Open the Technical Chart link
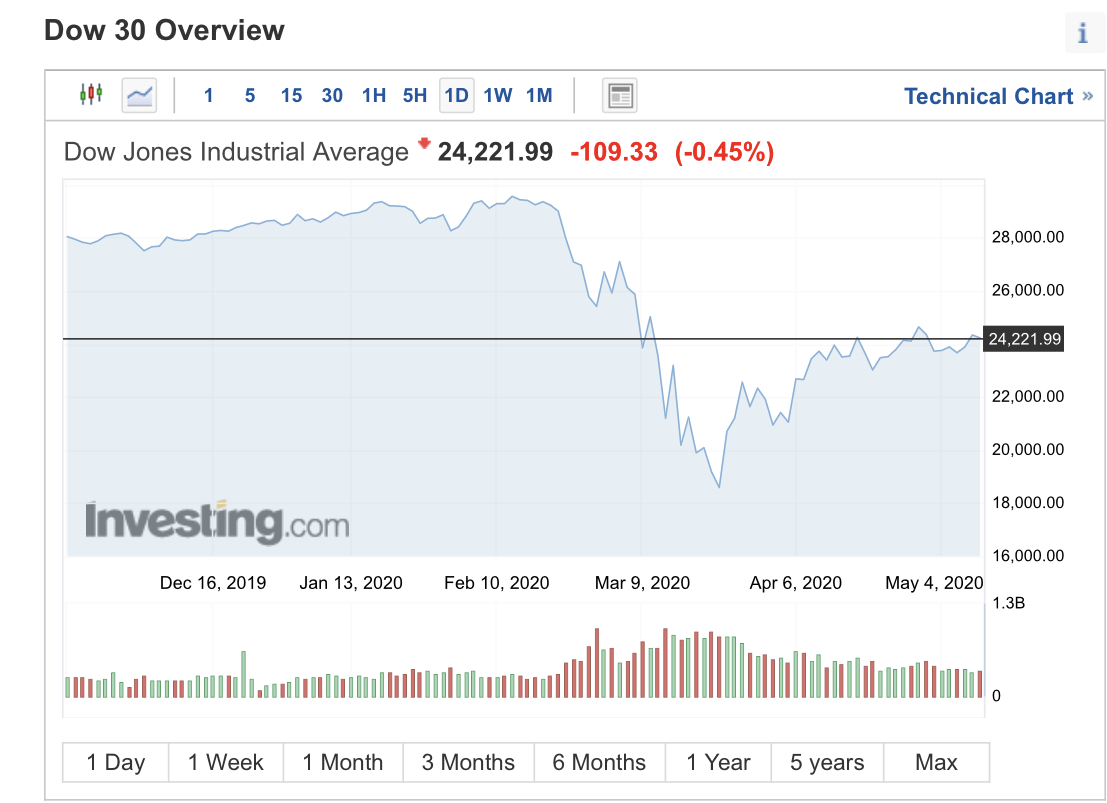 click(988, 96)
